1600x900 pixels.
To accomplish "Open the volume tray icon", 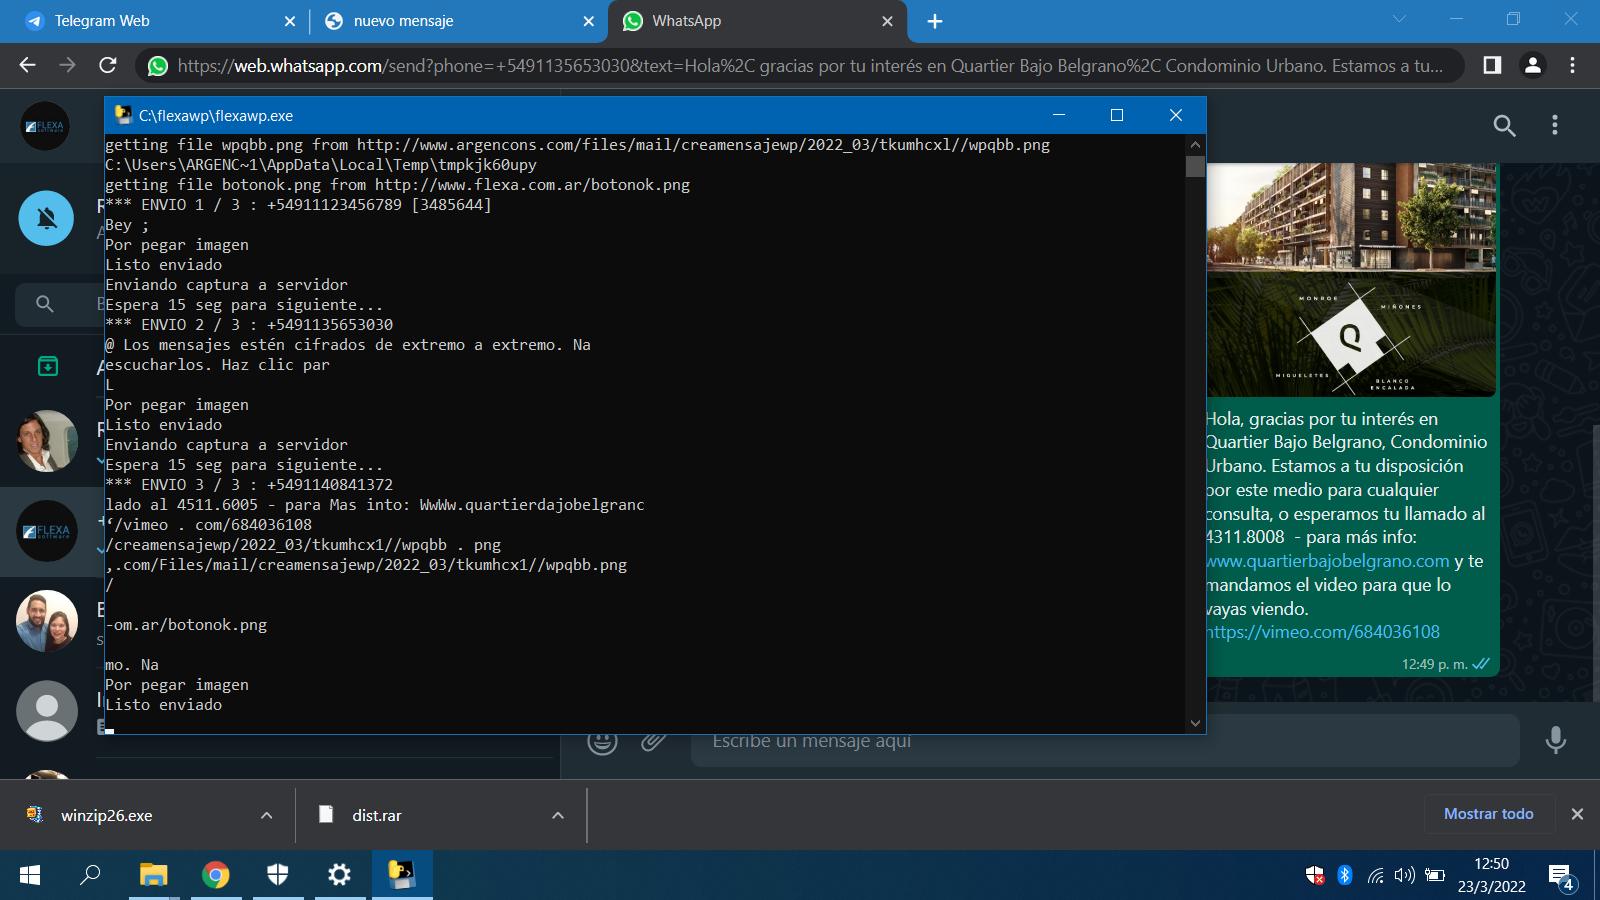I will pos(1404,876).
